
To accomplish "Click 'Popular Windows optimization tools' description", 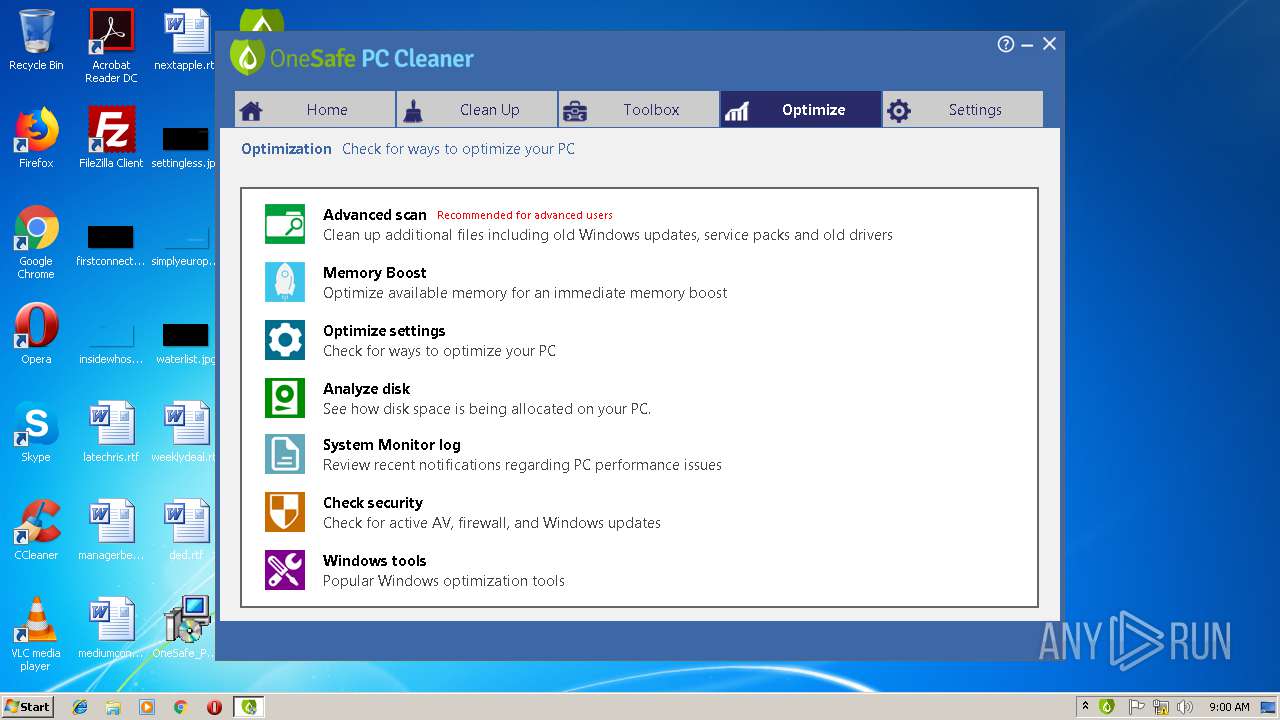I will coord(444,581).
